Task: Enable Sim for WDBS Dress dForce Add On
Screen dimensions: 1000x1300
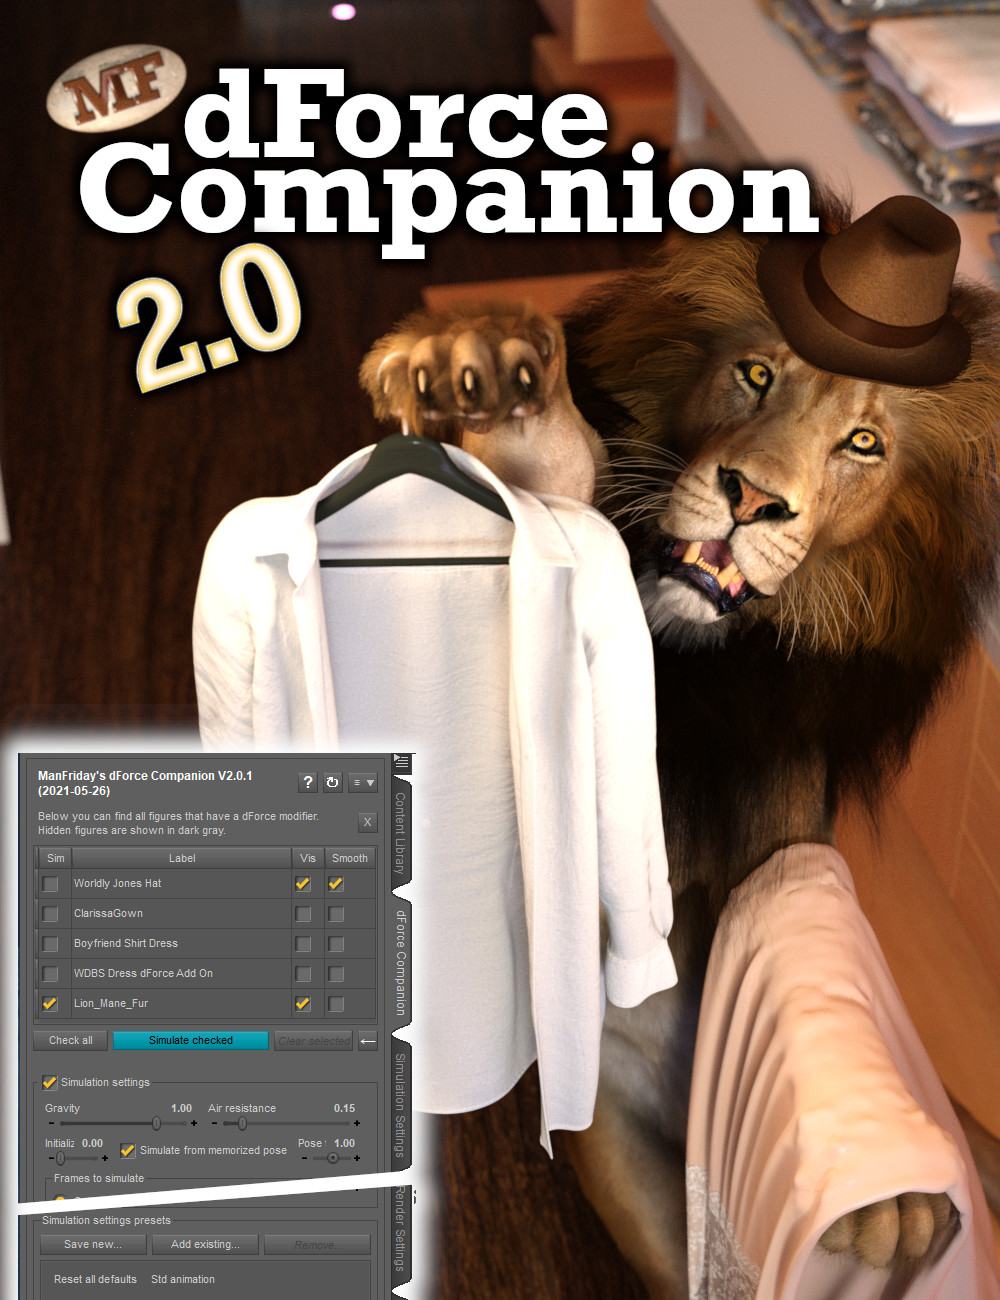Action: coord(50,974)
